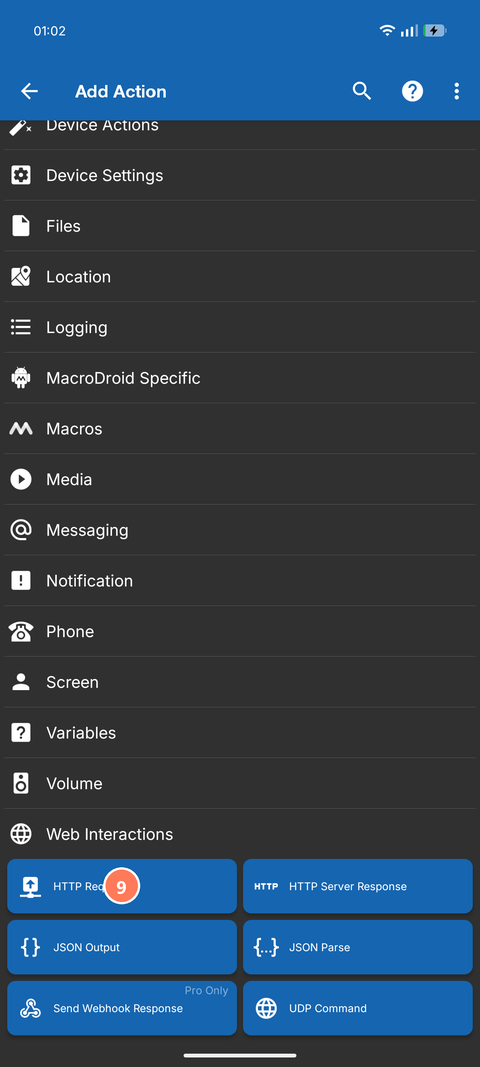The image size is (480, 1067).
Task: Expand the Location category
Action: (x=240, y=276)
